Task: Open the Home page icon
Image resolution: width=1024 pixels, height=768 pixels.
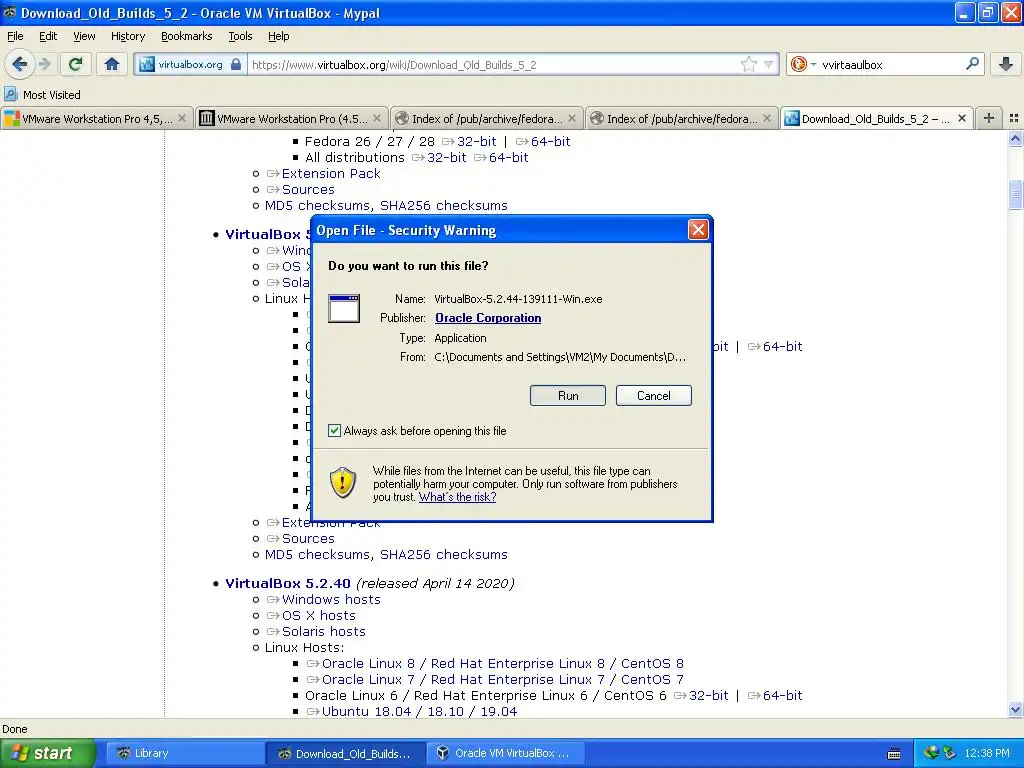Action: pos(112,64)
